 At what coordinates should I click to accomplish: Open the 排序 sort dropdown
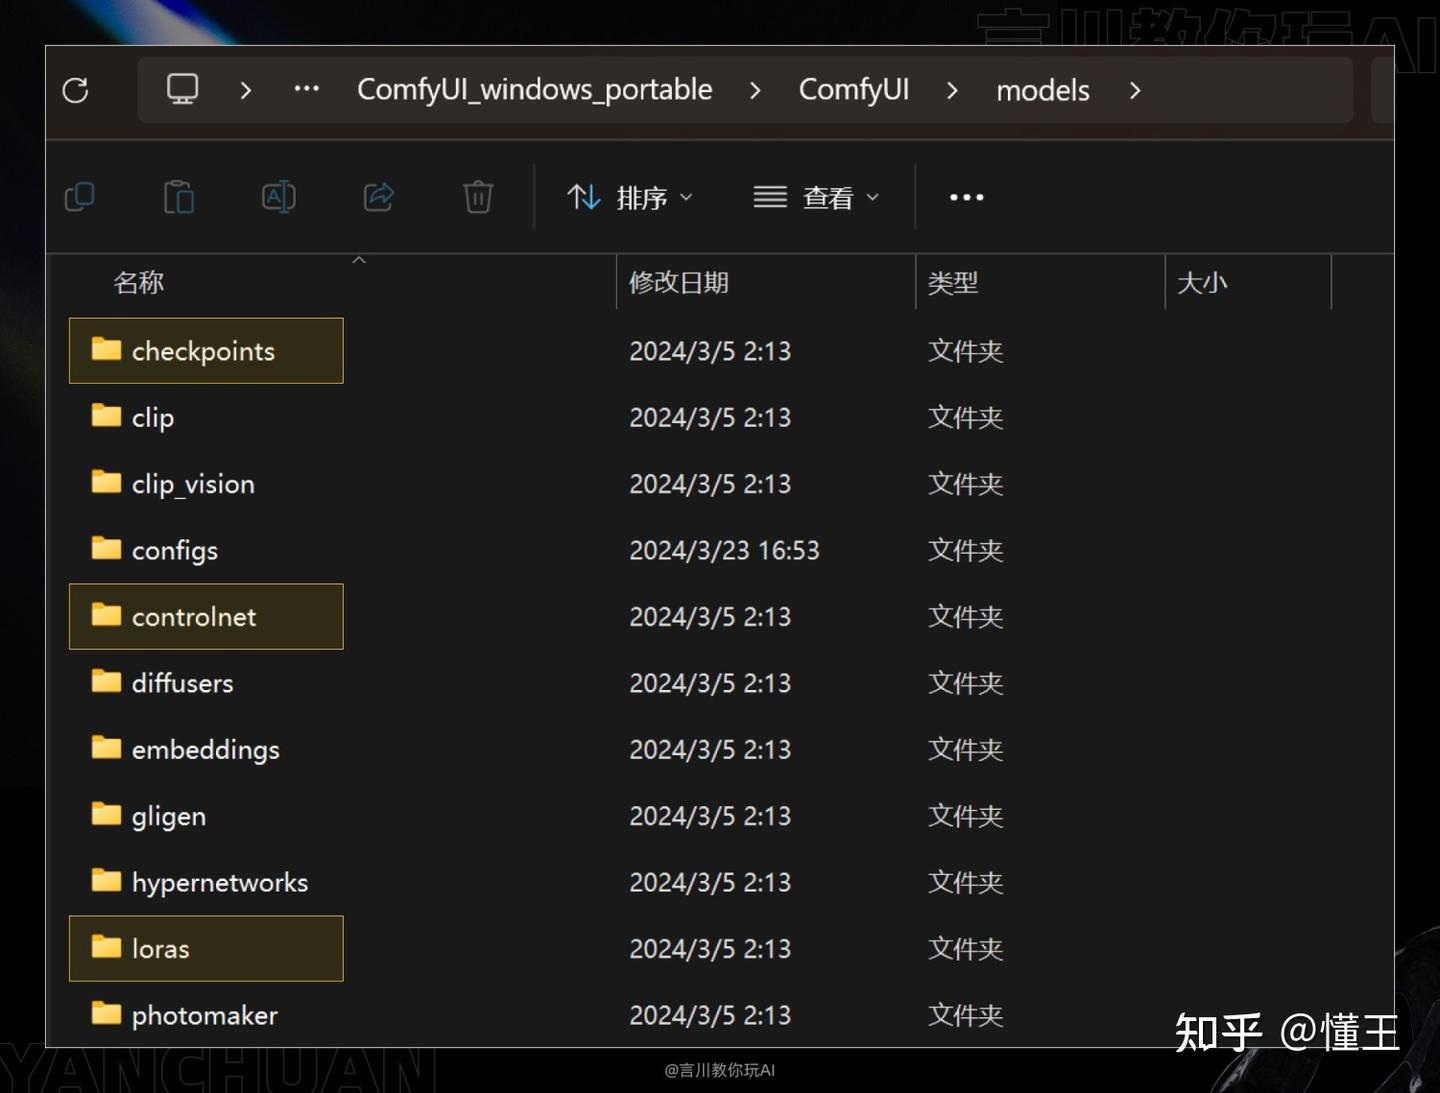click(630, 197)
